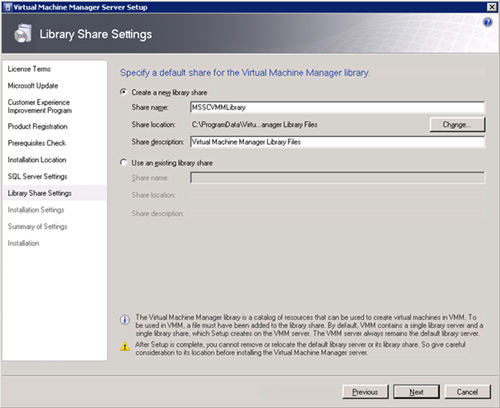
Task: Click the disabled existing Share name field
Action: click(x=337, y=178)
